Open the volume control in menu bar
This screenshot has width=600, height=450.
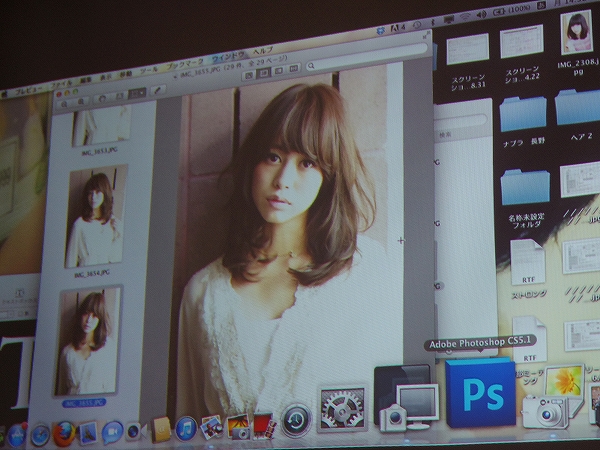pyautogui.click(x=481, y=14)
